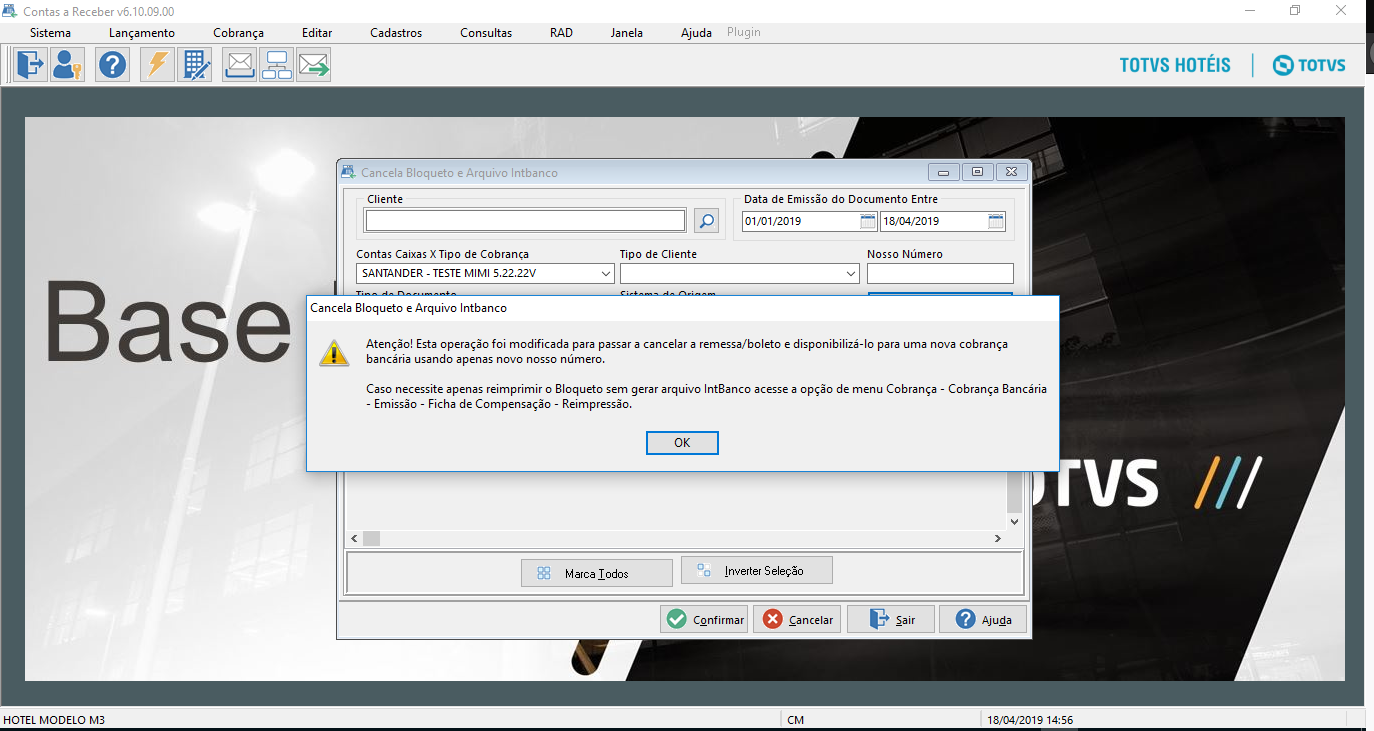Click the CM status bar entry
1374x731 pixels.
(796, 720)
